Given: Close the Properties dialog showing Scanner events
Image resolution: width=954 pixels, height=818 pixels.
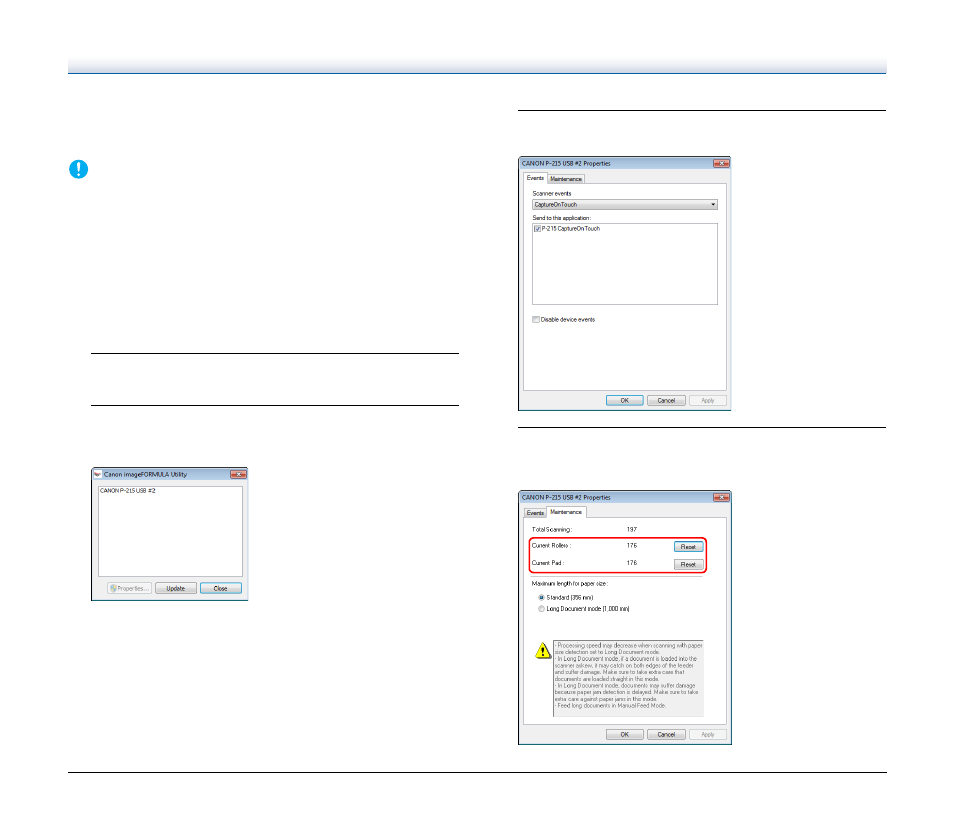Looking at the screenshot, I should [721, 163].
